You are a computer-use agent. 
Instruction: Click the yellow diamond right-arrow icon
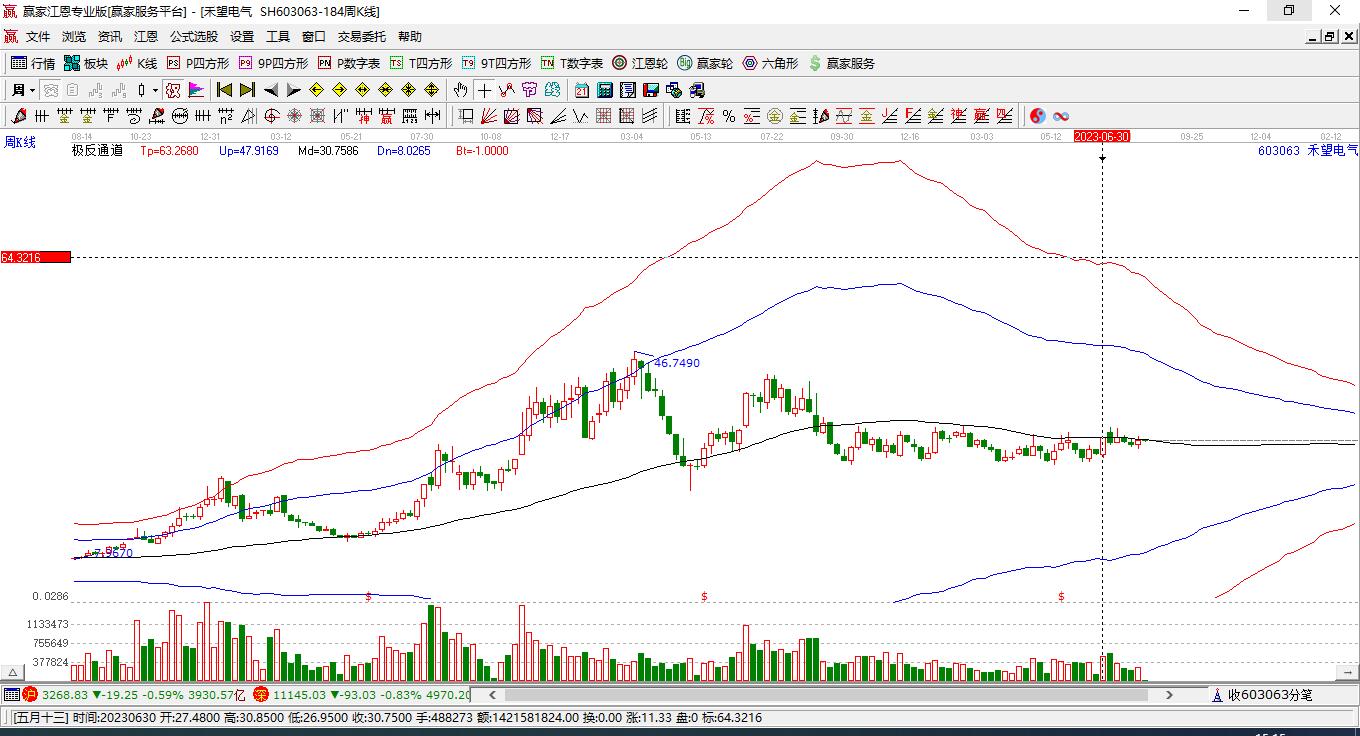(x=340, y=90)
